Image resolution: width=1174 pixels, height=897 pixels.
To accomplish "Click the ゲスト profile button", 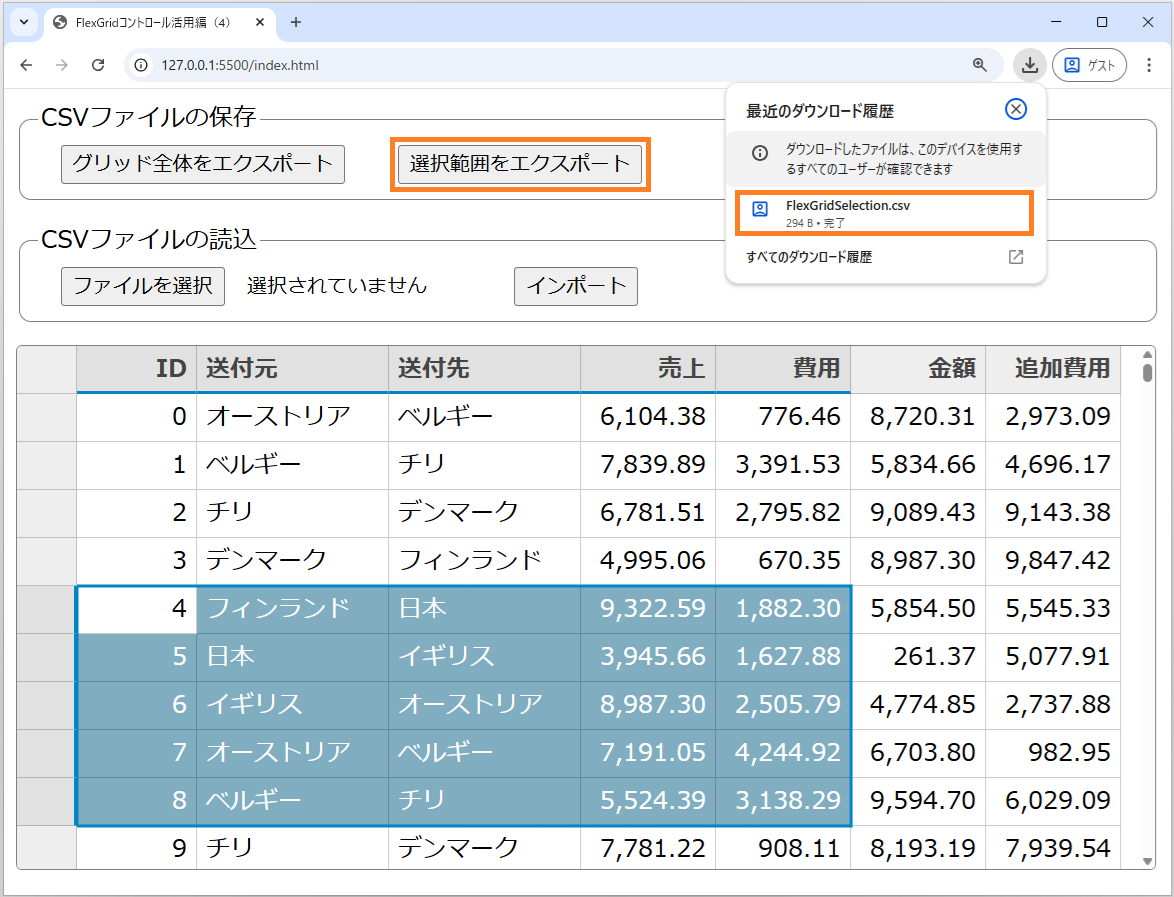I will (1089, 65).
